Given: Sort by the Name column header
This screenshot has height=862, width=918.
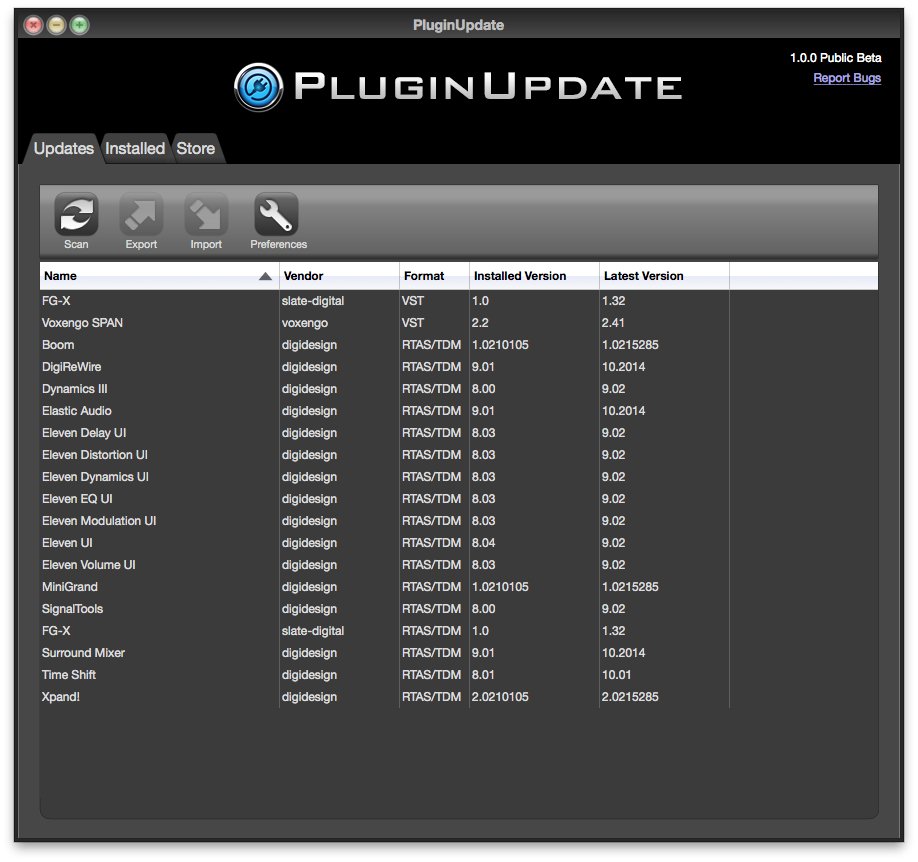Looking at the screenshot, I should point(159,276).
